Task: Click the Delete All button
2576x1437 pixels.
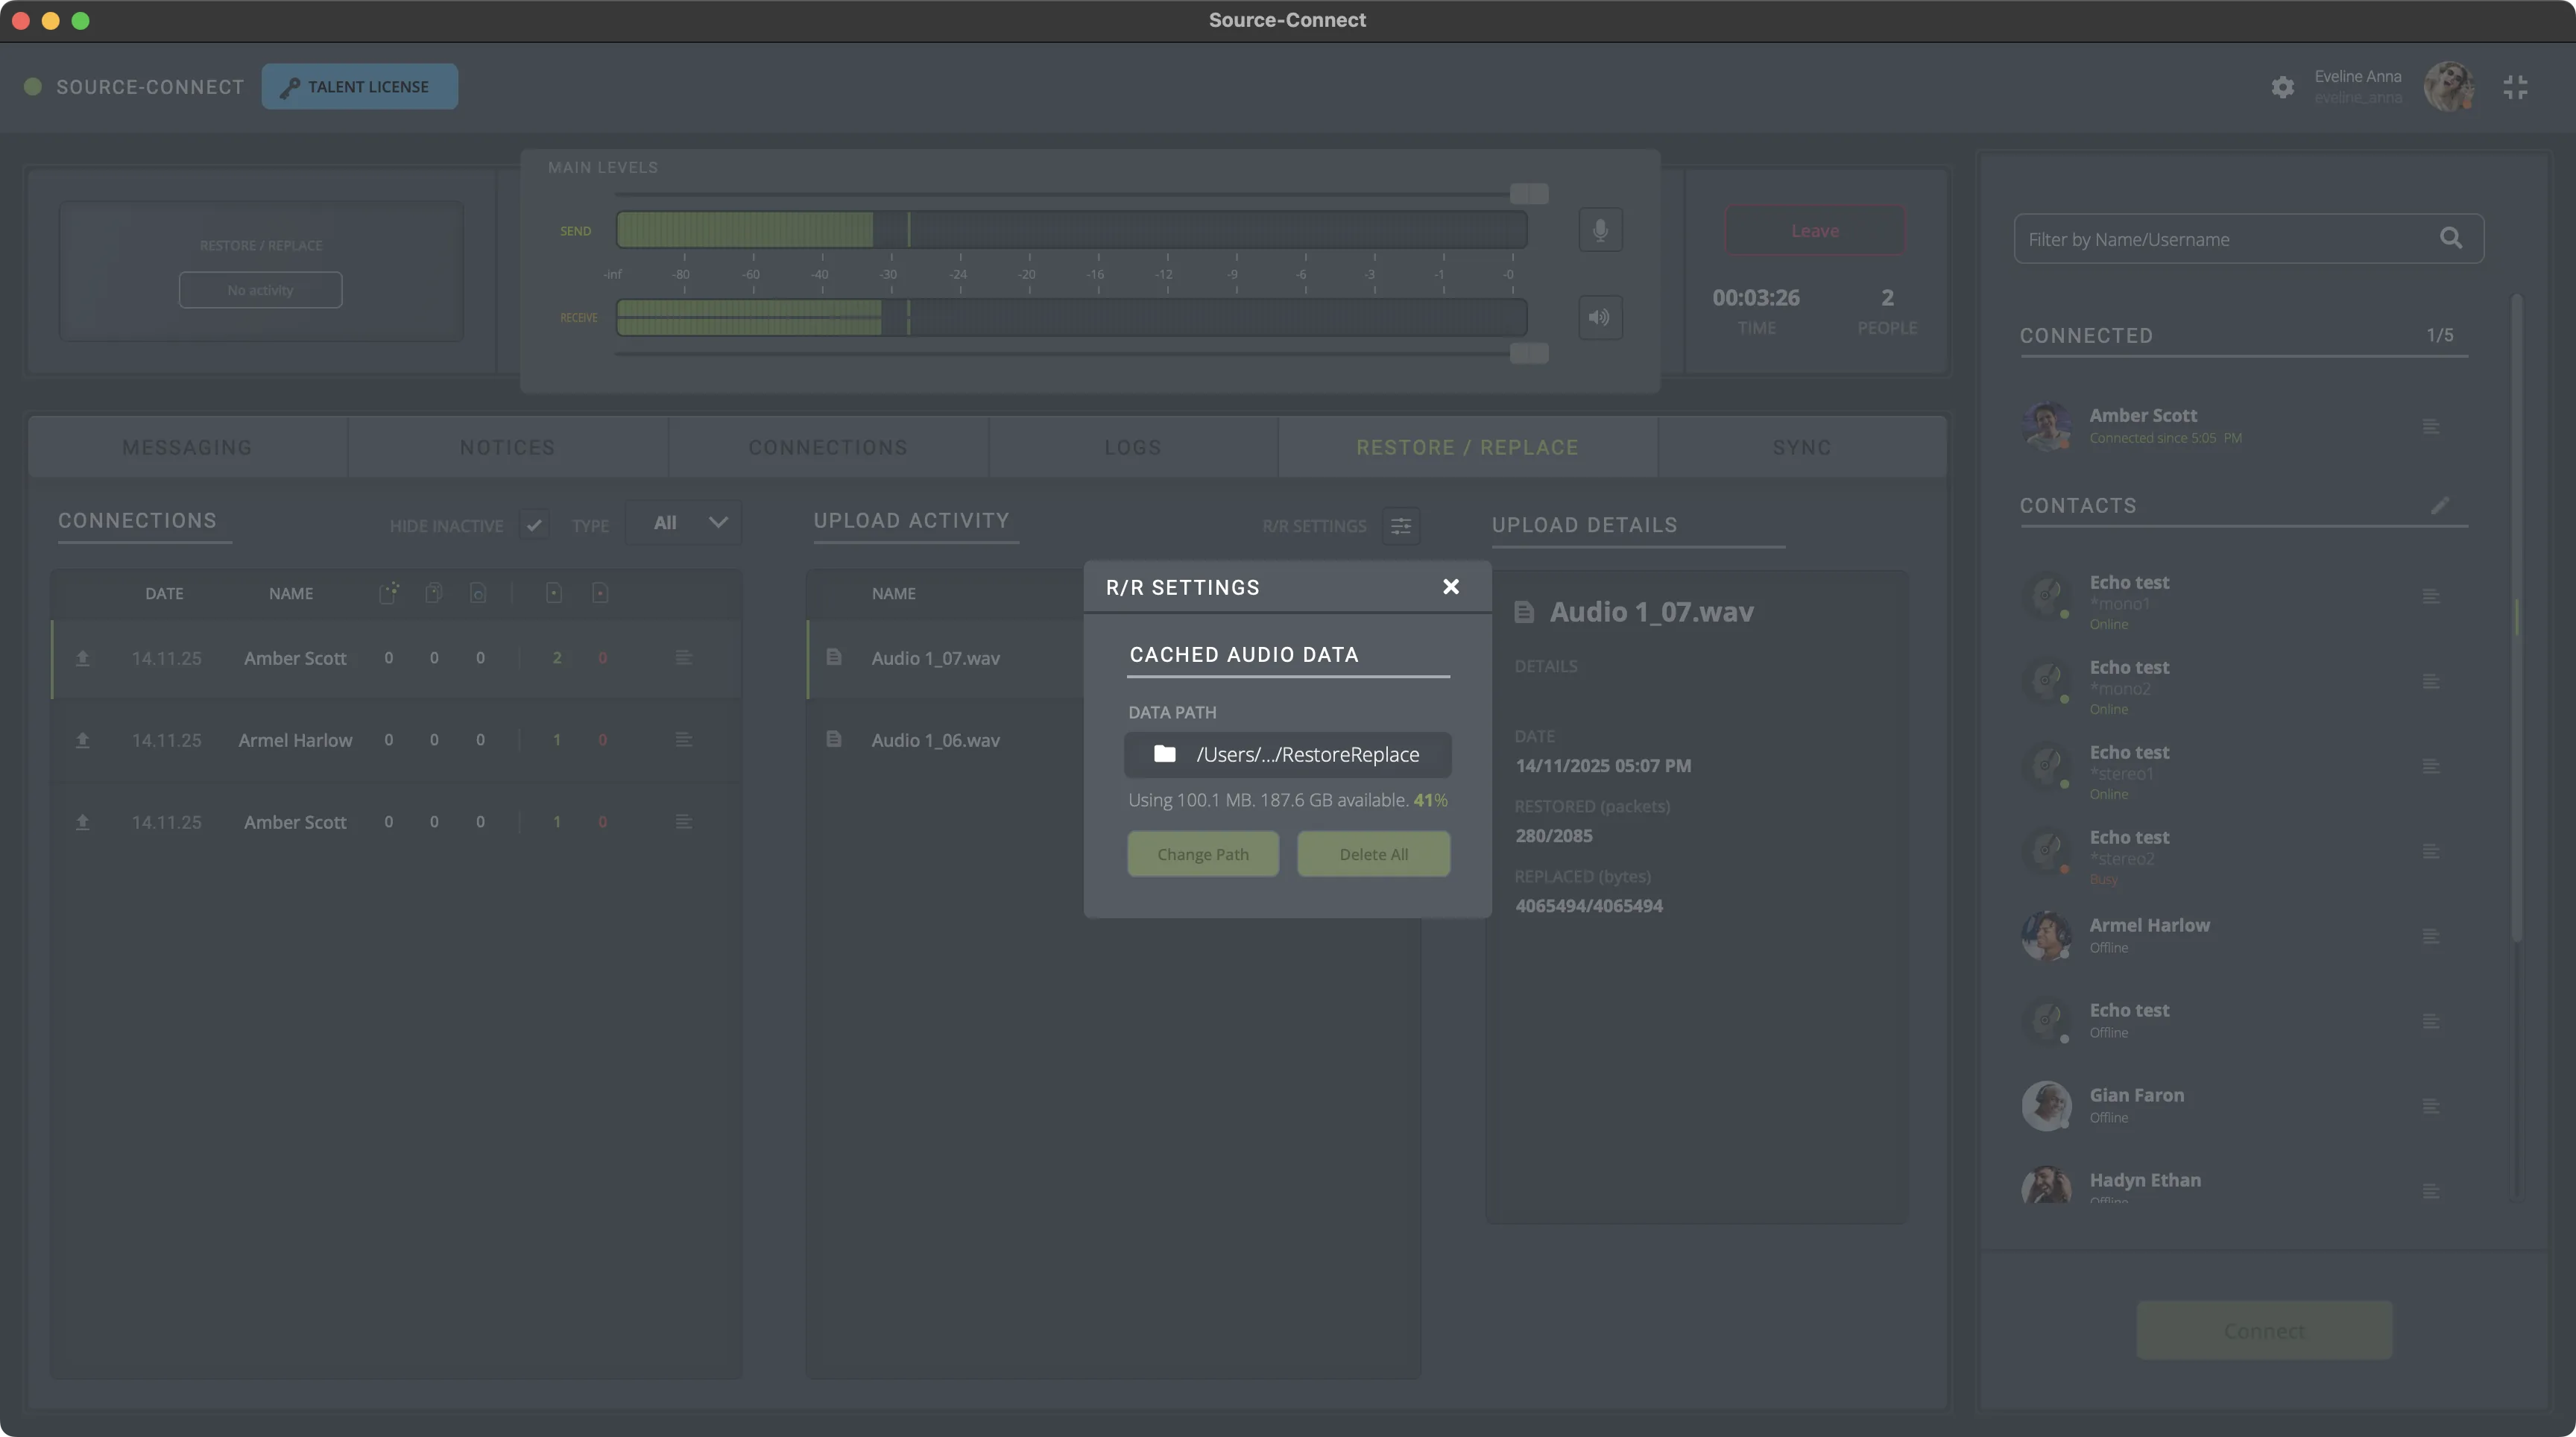Action: 1374,854
